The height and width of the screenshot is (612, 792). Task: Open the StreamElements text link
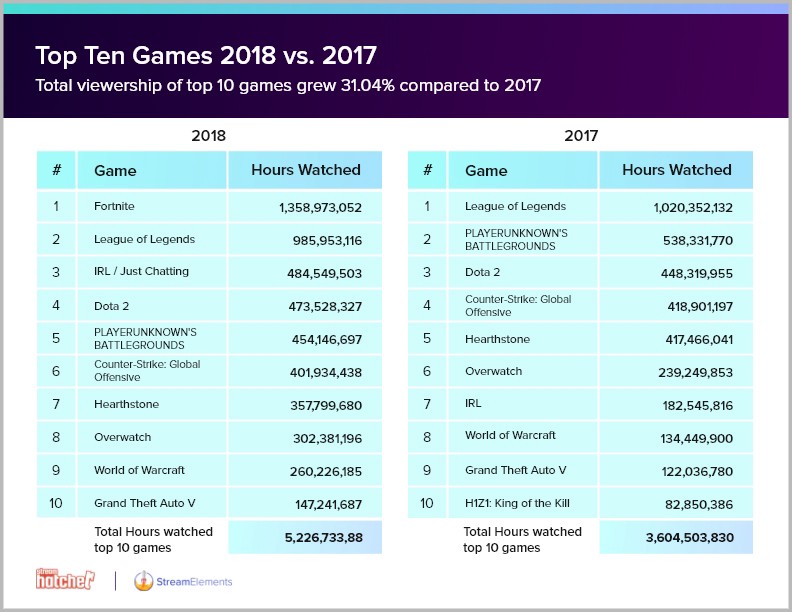pyautogui.click(x=194, y=579)
